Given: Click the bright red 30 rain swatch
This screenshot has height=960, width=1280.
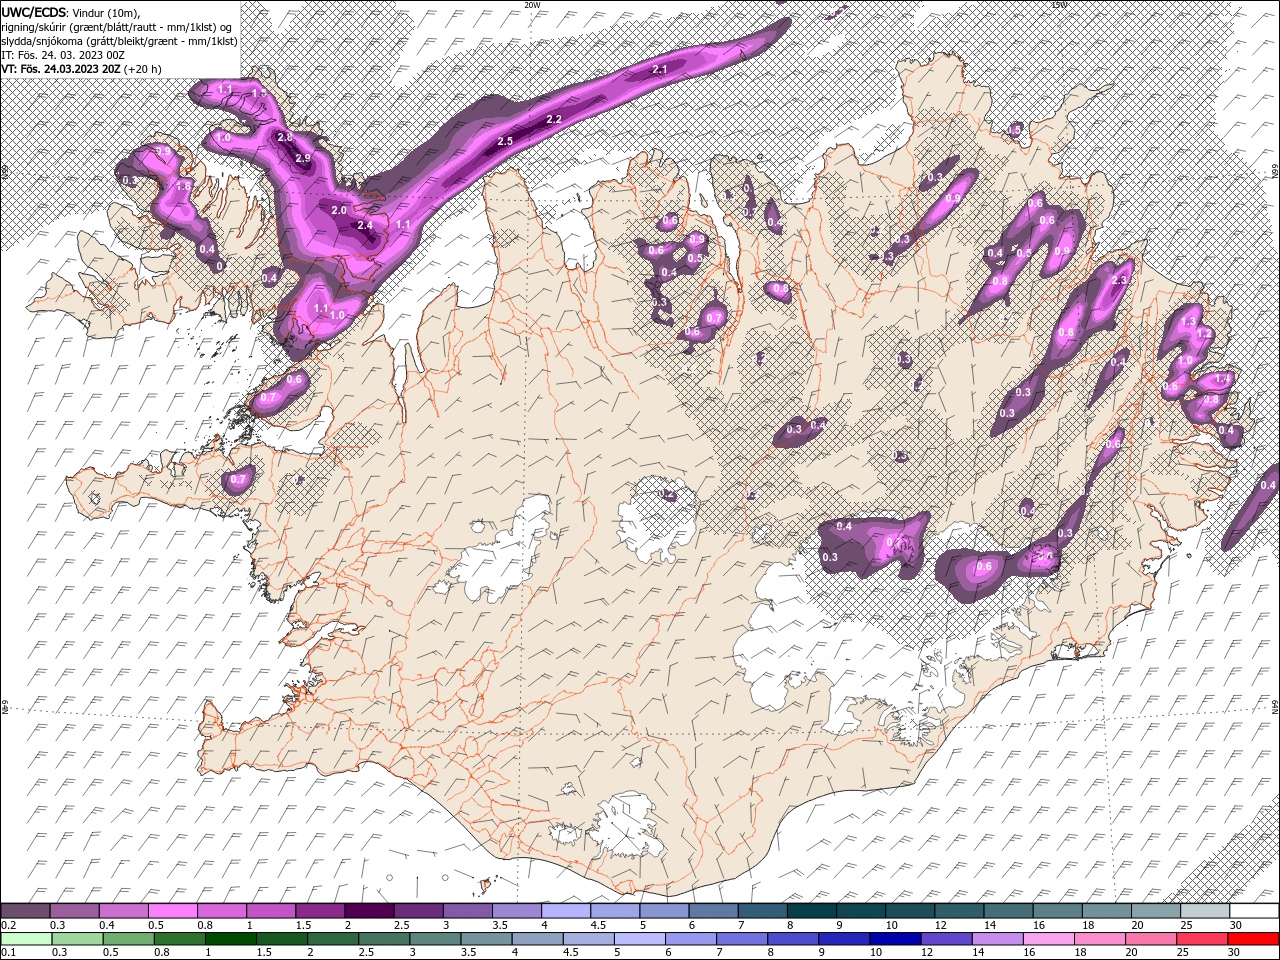Looking at the screenshot, I should click(1252, 939).
